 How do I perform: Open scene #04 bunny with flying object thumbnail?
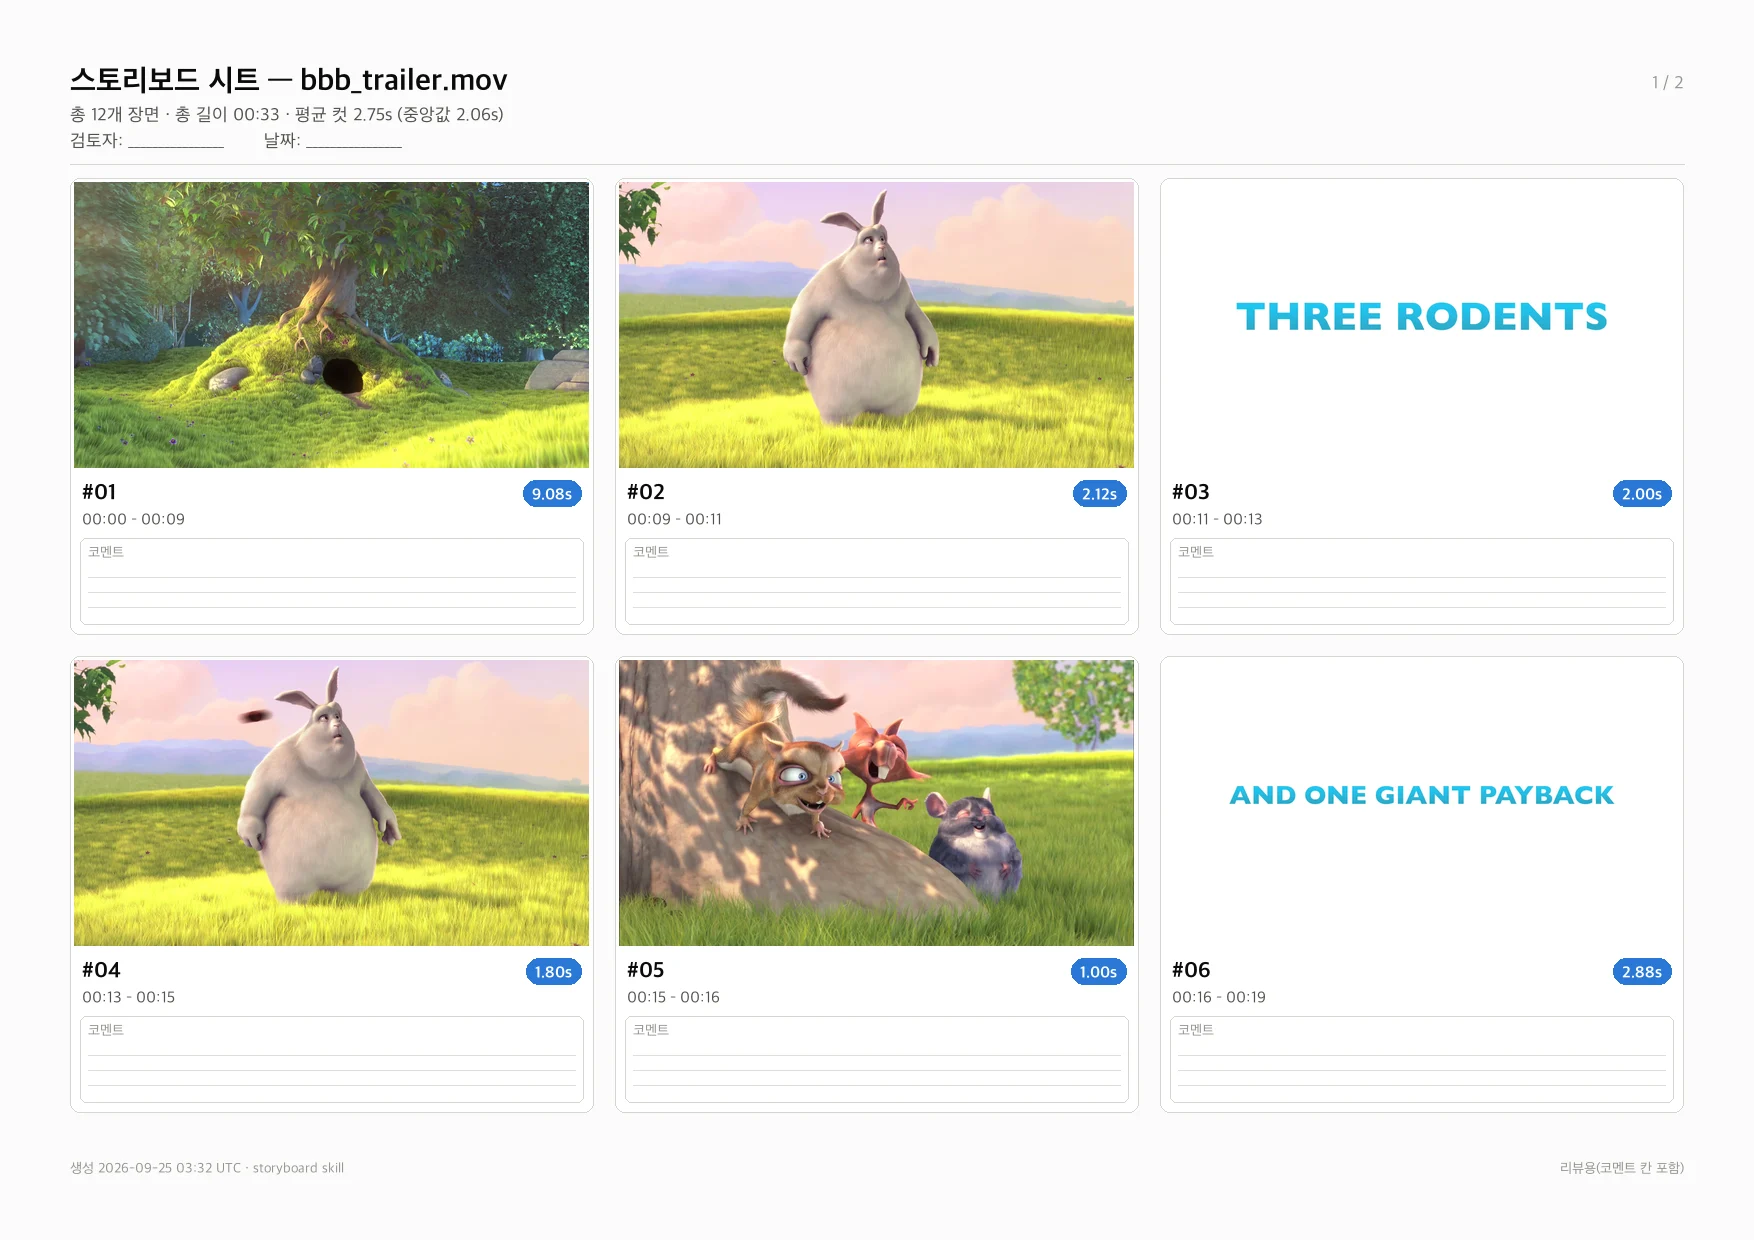pos(331,803)
